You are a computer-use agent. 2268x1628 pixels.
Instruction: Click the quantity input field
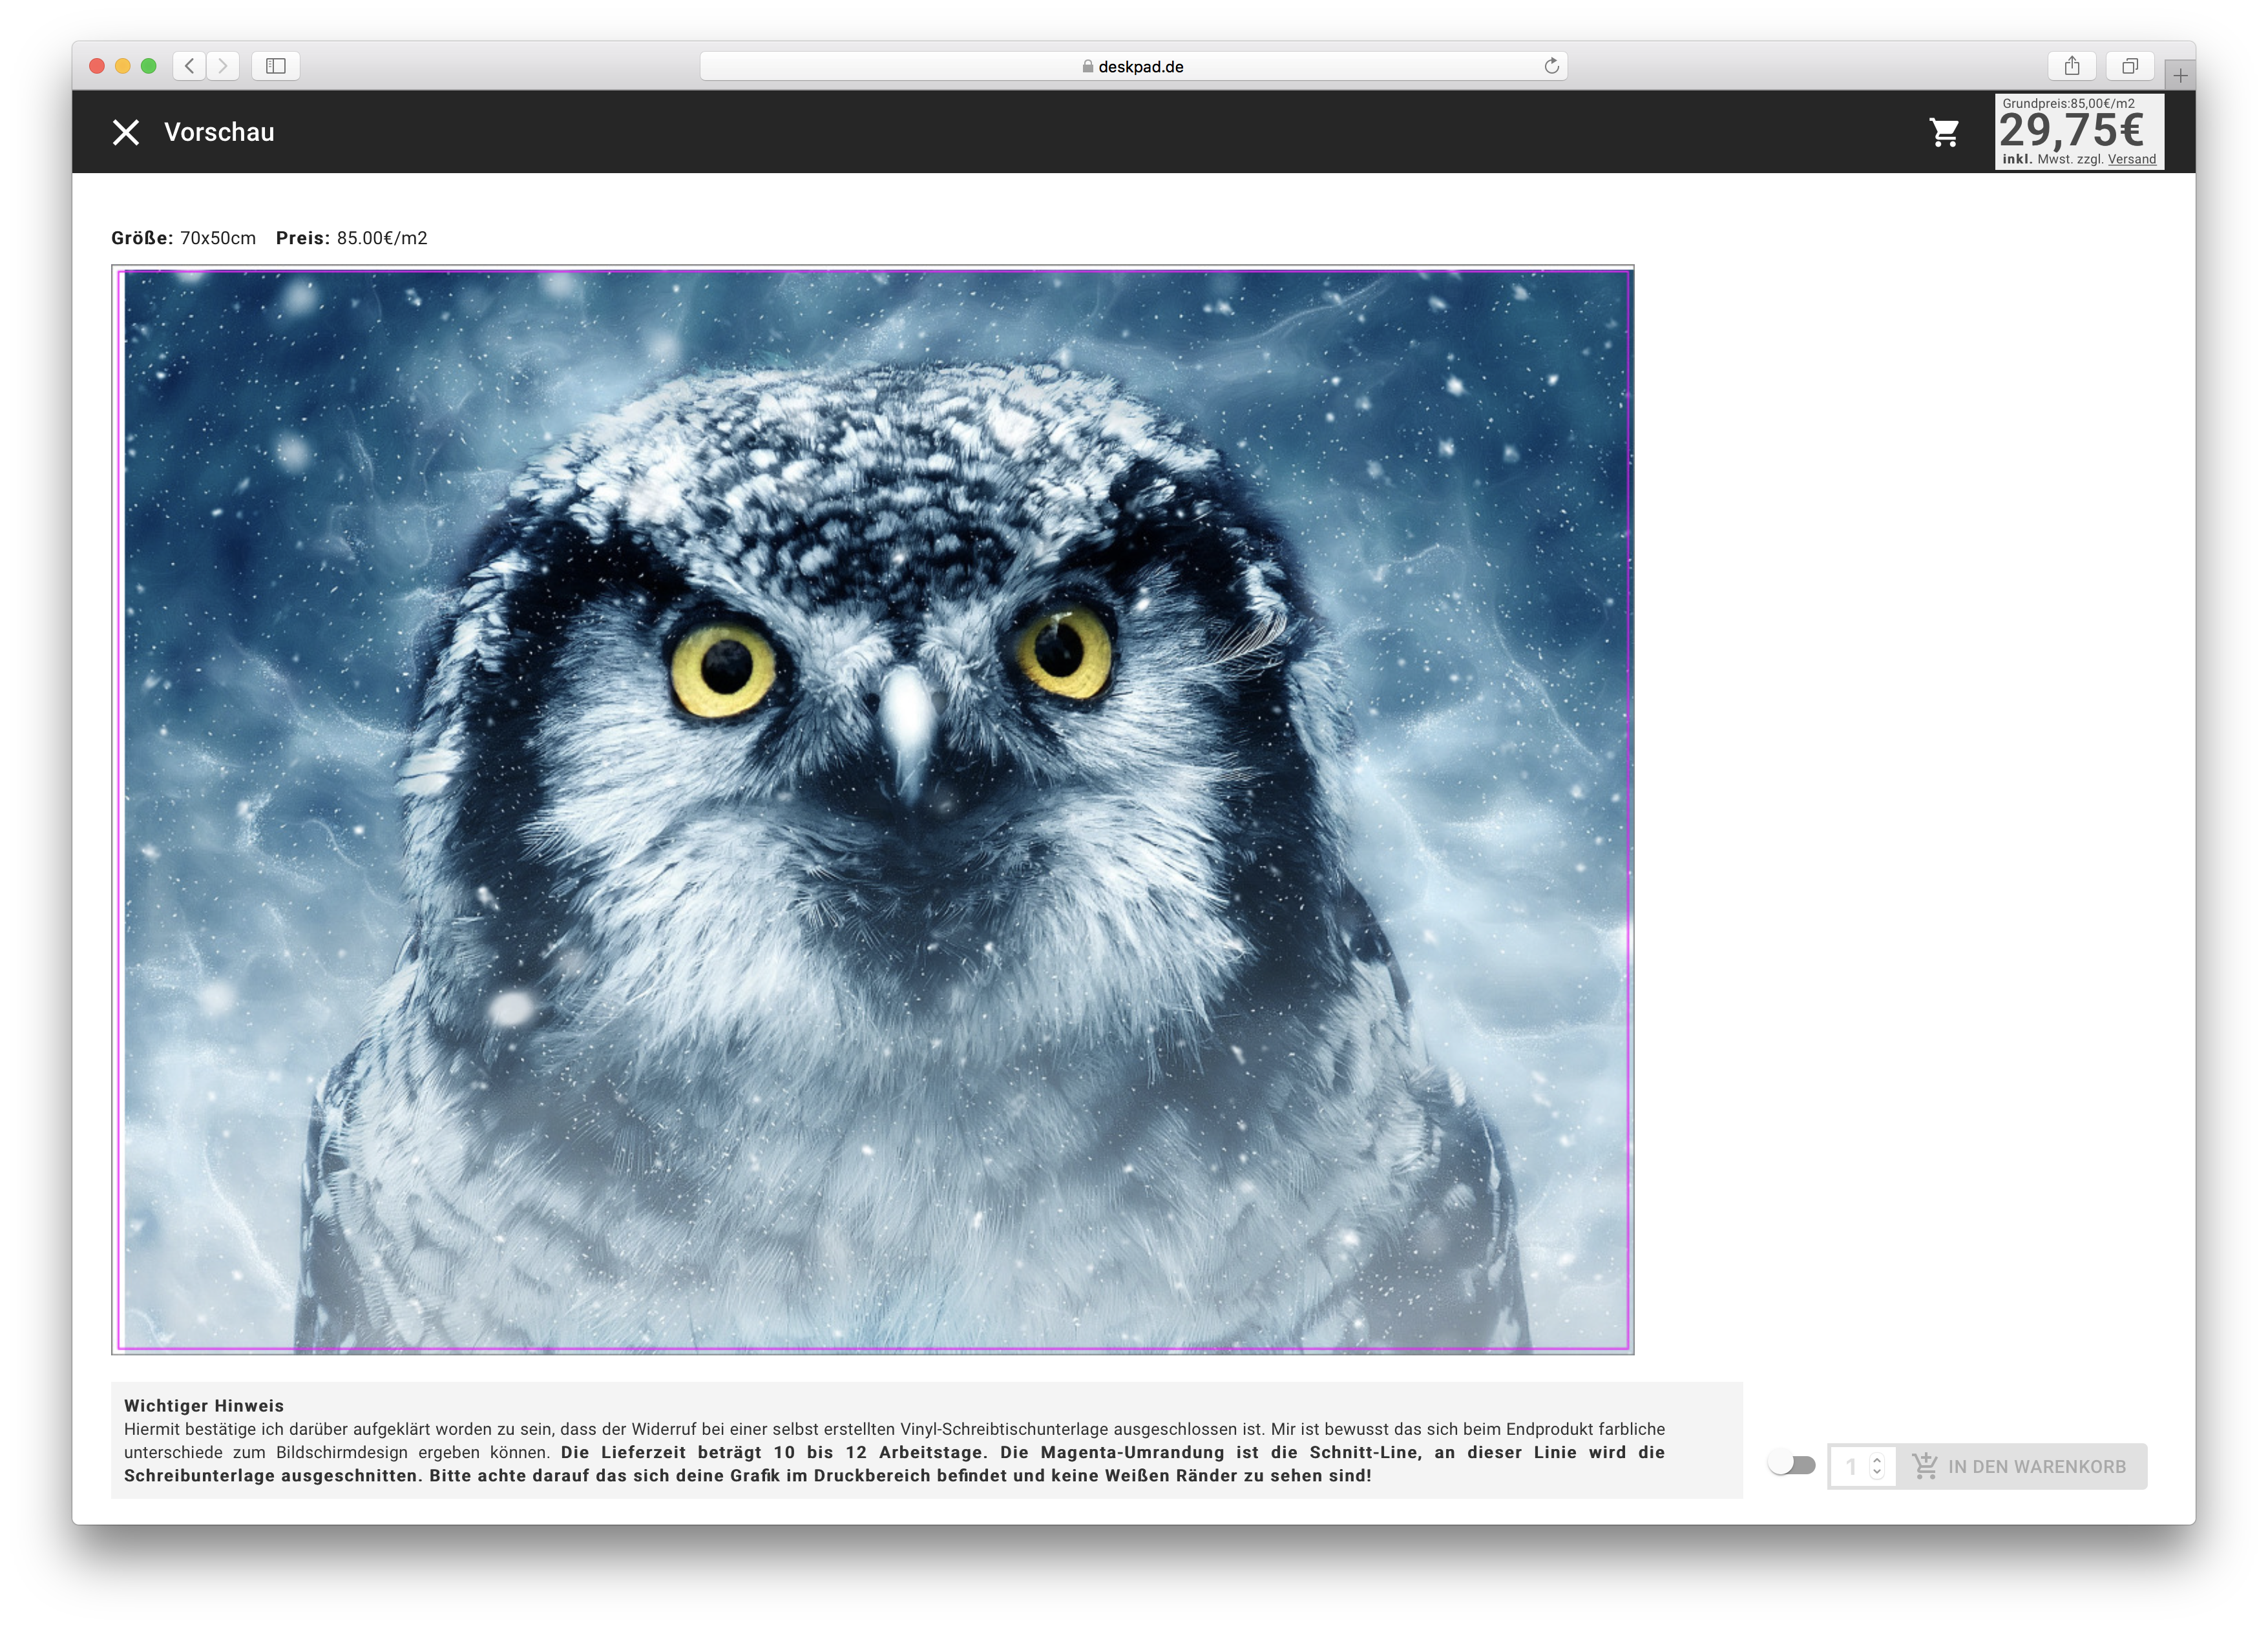(x=1862, y=1466)
